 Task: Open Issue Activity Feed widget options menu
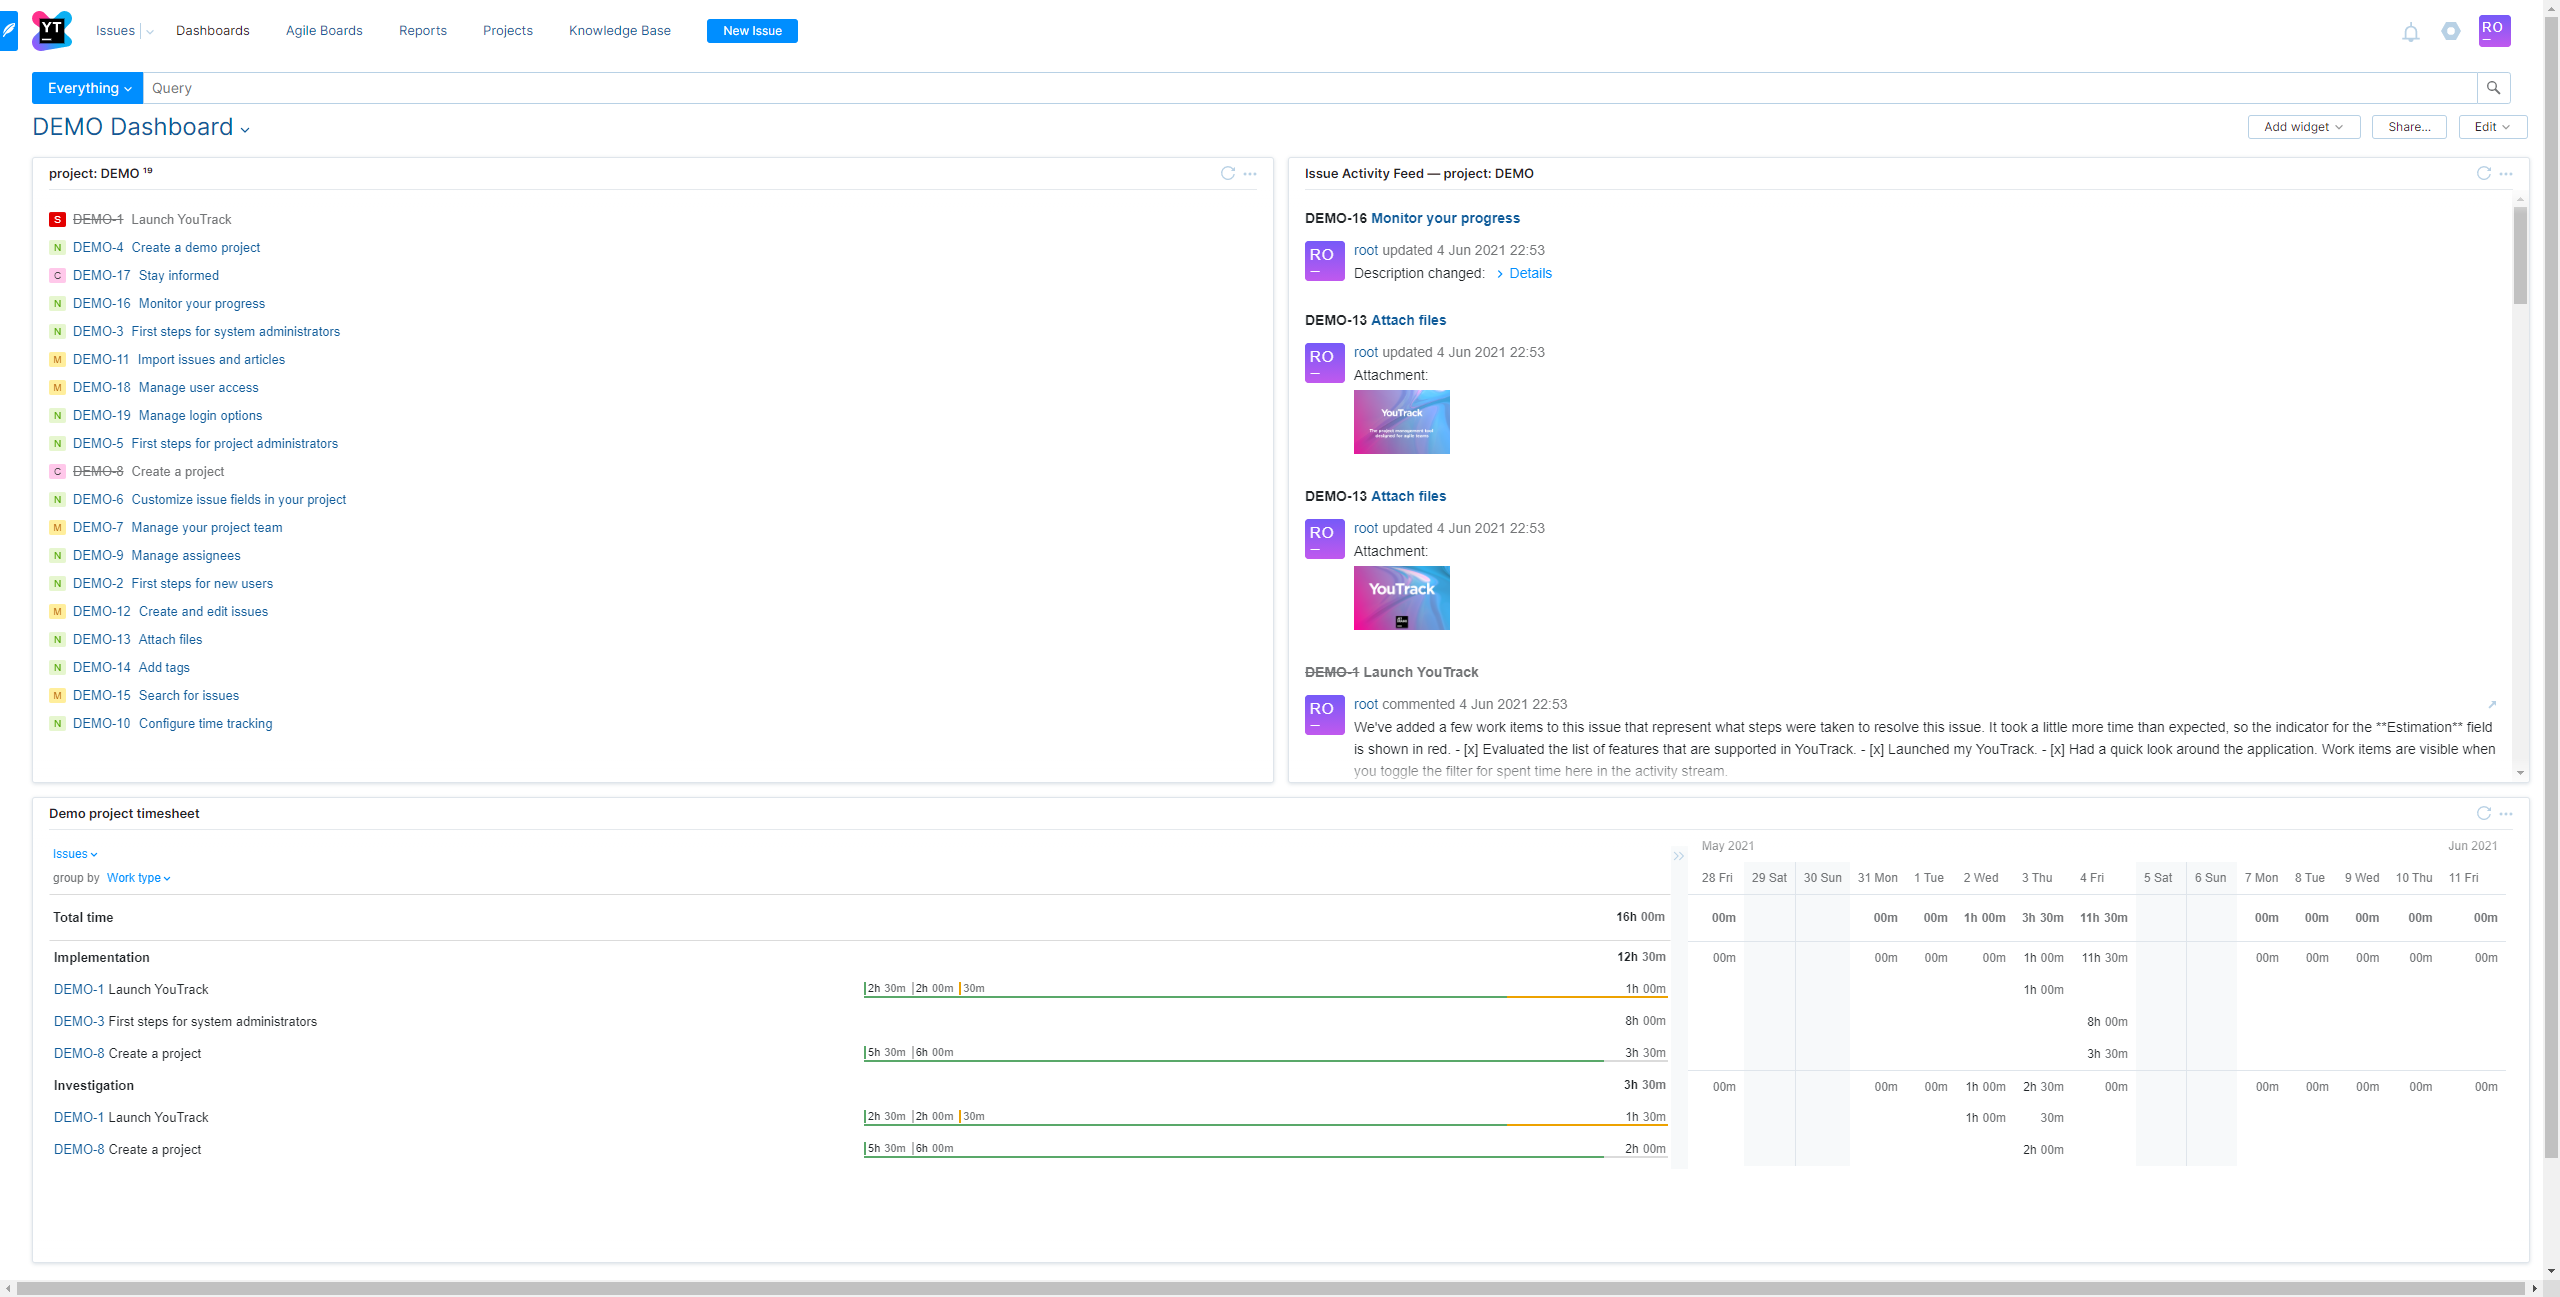(x=2506, y=173)
